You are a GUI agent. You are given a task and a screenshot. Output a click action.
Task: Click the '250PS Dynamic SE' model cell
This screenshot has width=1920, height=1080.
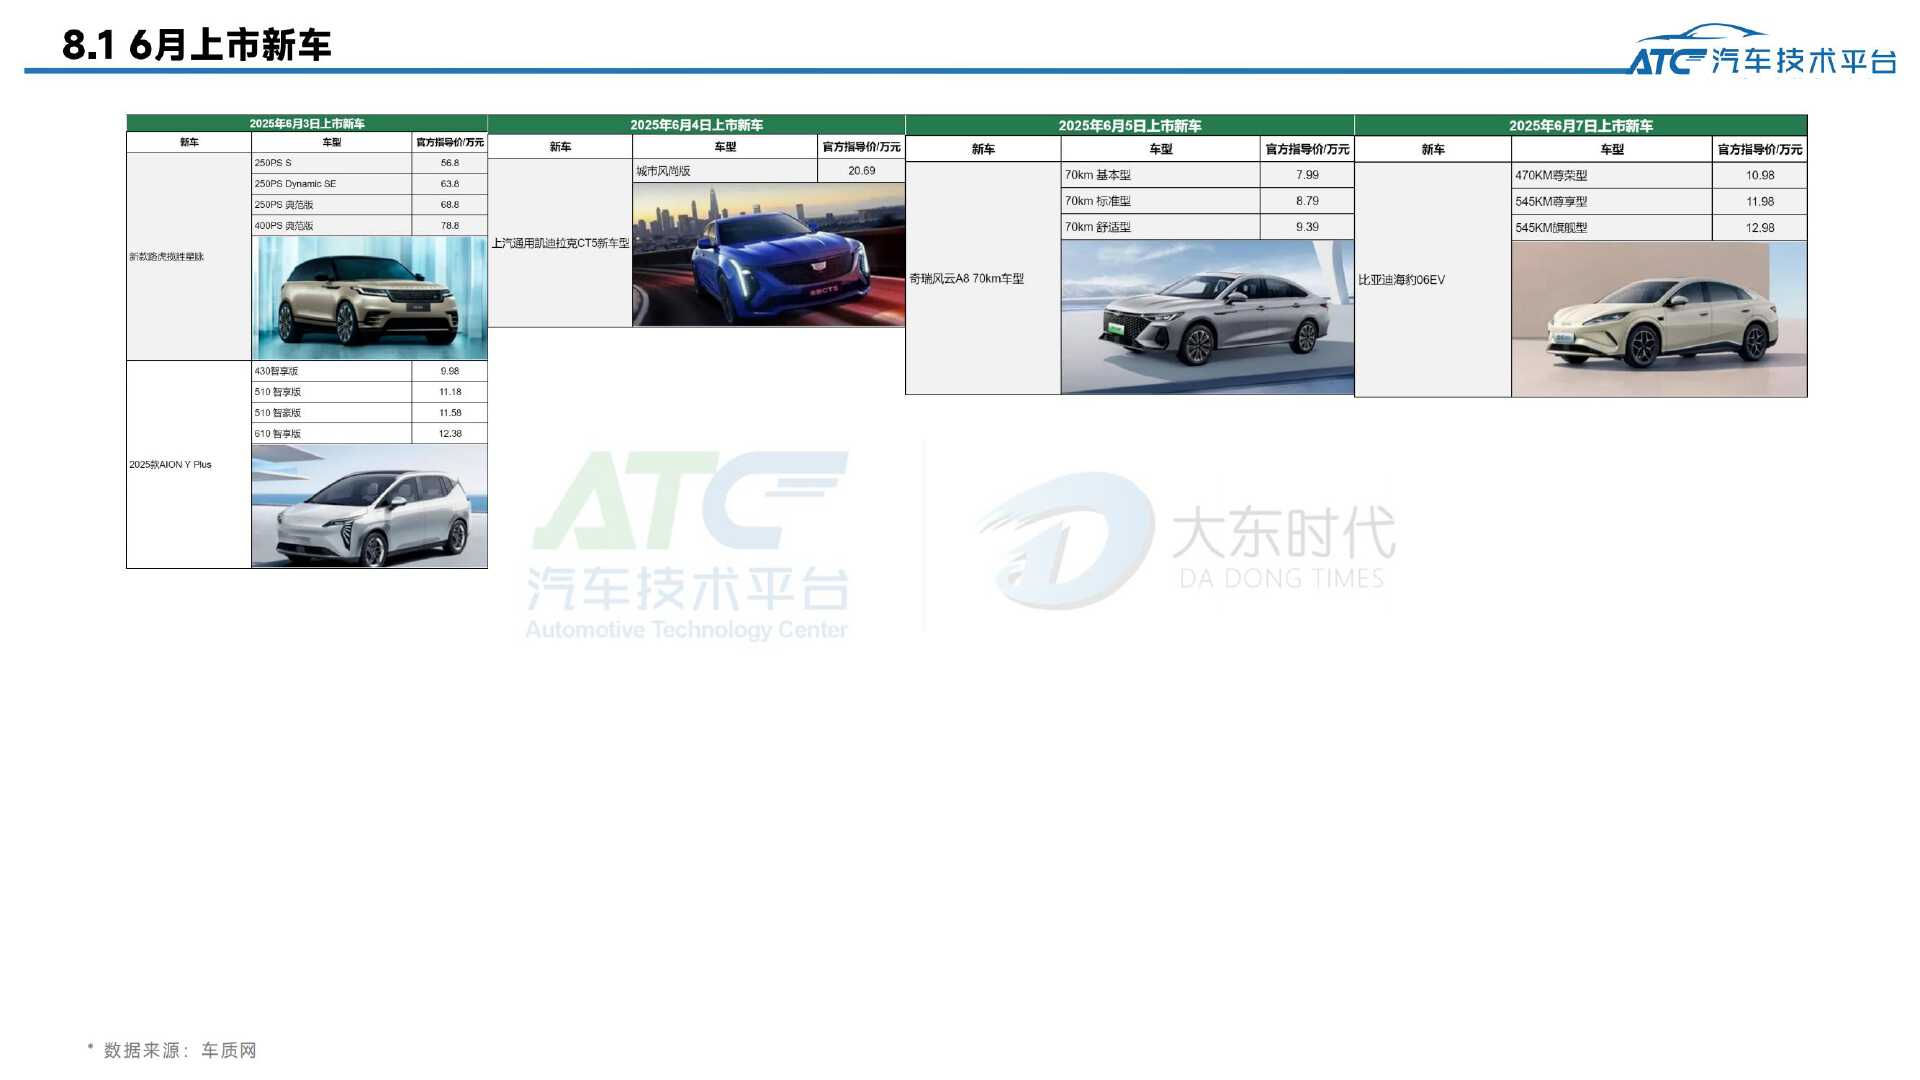pos(331,183)
